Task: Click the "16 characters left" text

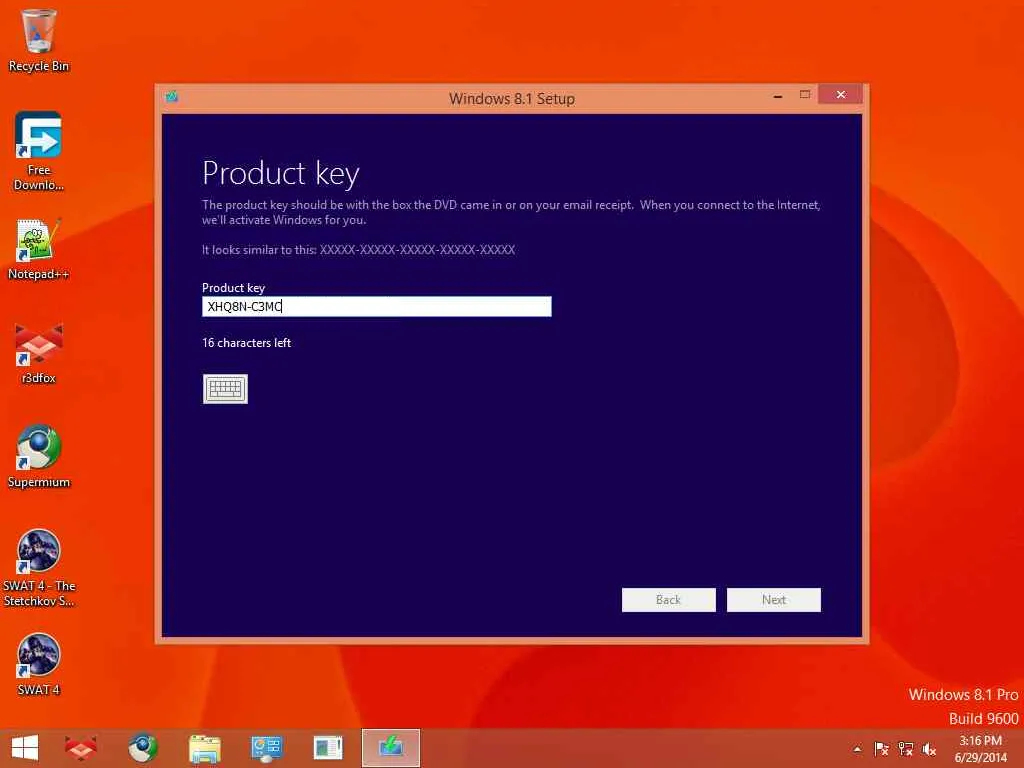Action: point(246,343)
